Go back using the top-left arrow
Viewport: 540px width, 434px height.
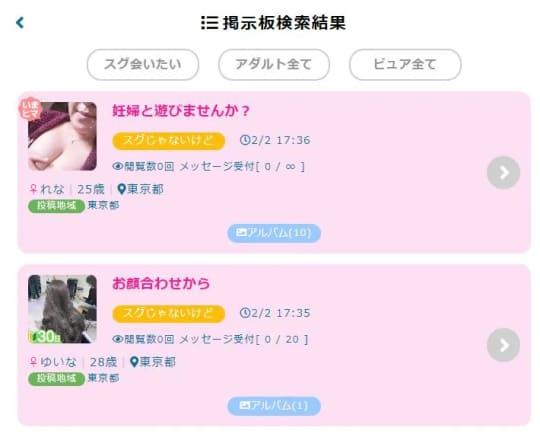tap(20, 23)
